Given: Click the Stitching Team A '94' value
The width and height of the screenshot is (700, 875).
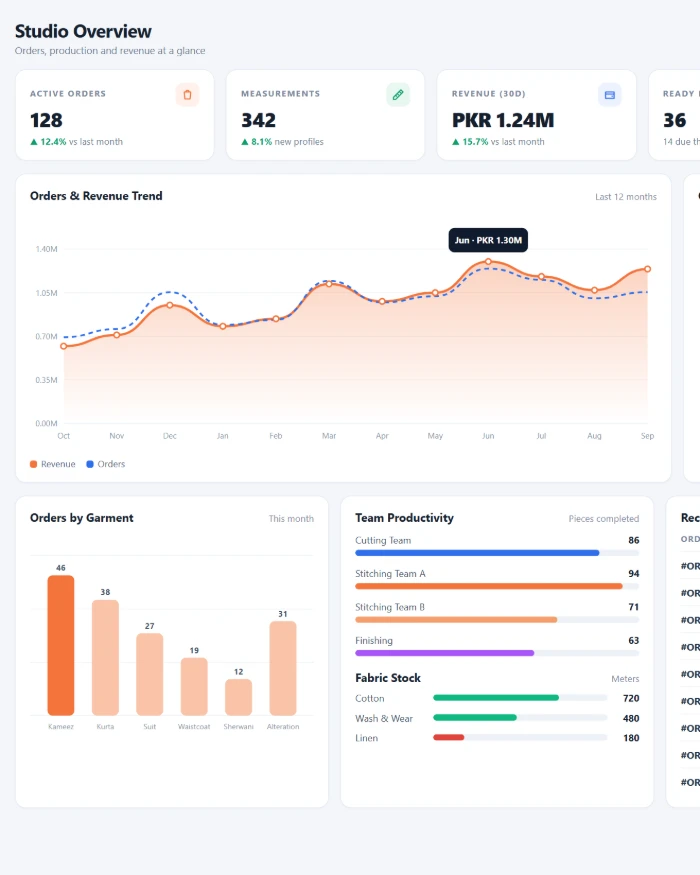Looking at the screenshot, I should tap(634, 574).
